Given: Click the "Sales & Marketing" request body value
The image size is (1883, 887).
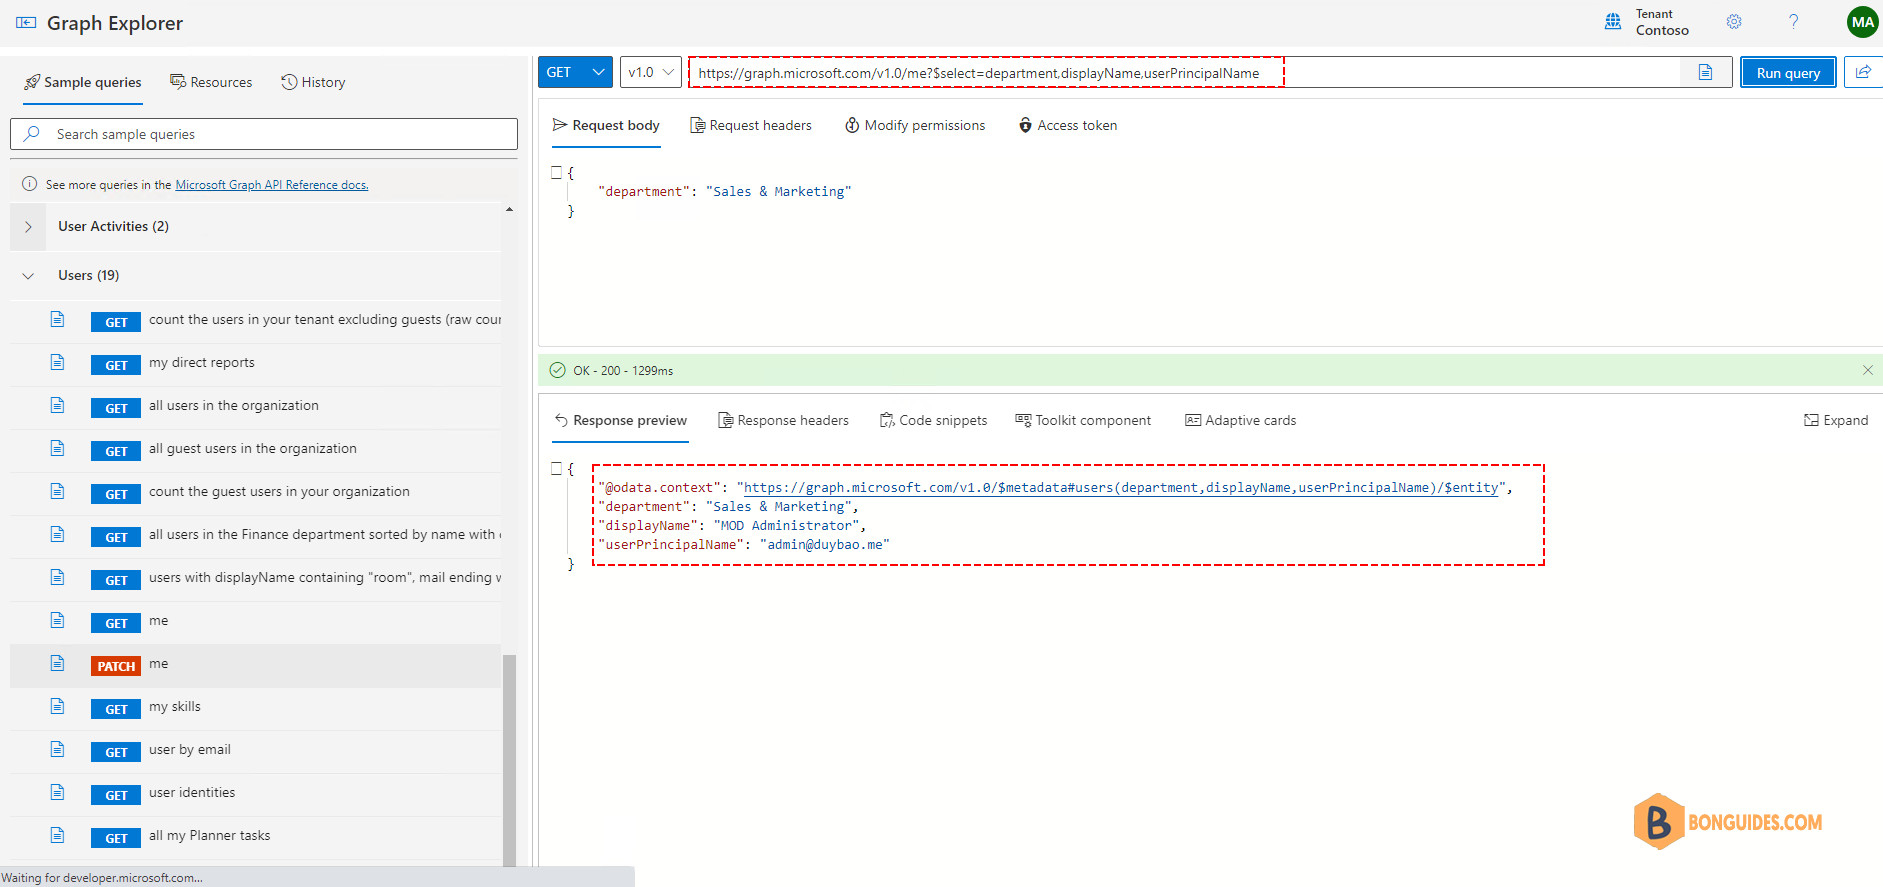Looking at the screenshot, I should (x=778, y=192).
